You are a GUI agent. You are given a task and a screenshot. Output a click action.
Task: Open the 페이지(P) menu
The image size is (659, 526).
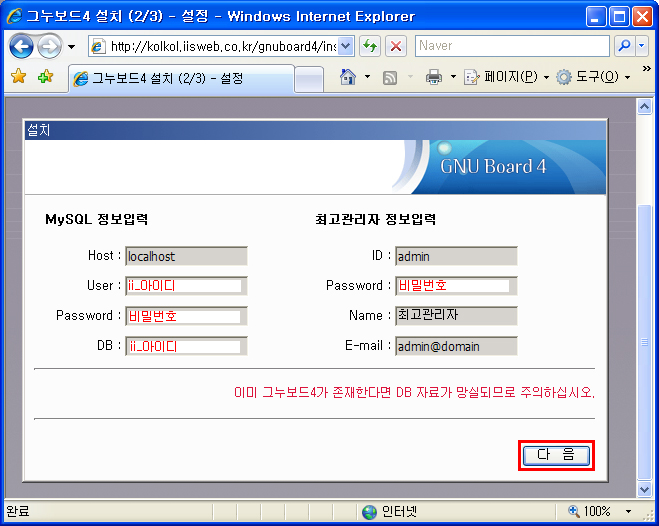(x=506, y=77)
